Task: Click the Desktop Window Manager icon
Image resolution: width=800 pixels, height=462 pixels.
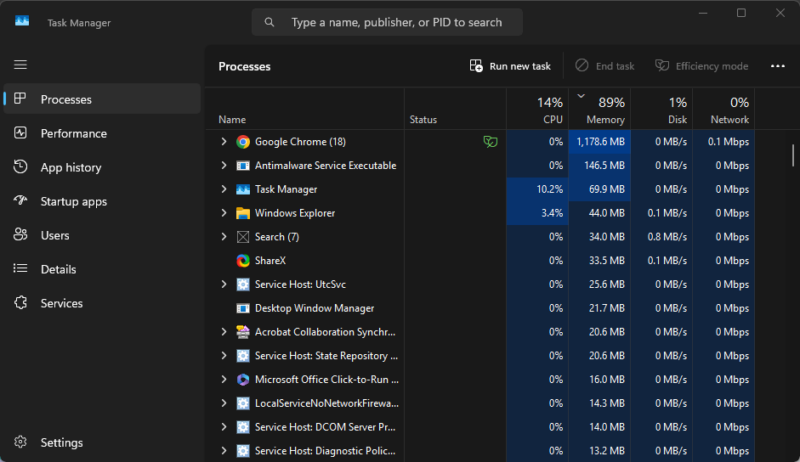Action: 243,308
